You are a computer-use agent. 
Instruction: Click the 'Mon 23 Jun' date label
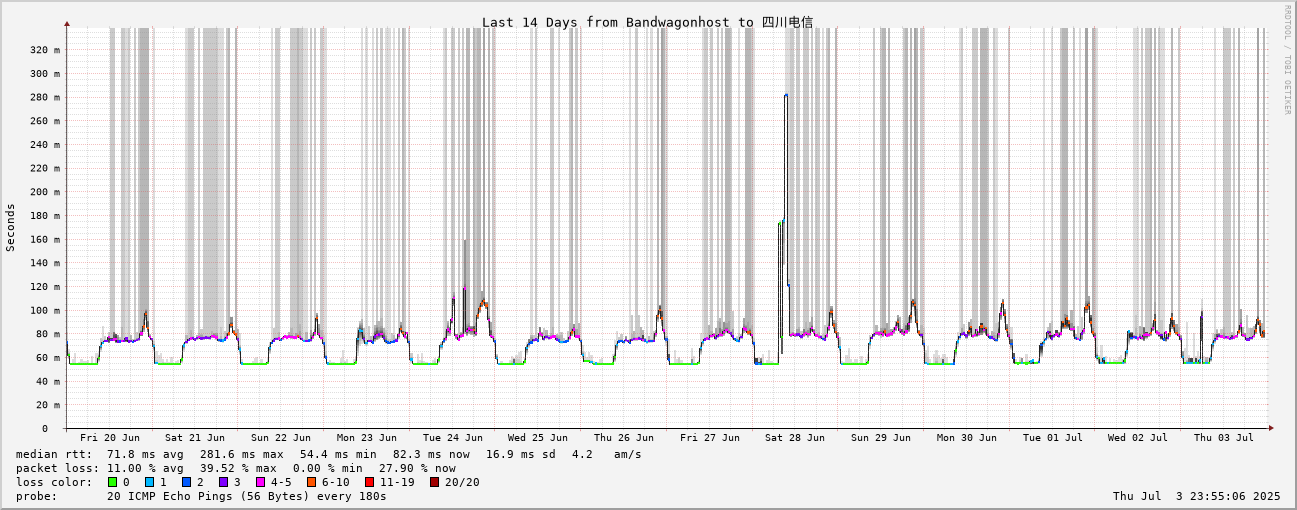[367, 438]
